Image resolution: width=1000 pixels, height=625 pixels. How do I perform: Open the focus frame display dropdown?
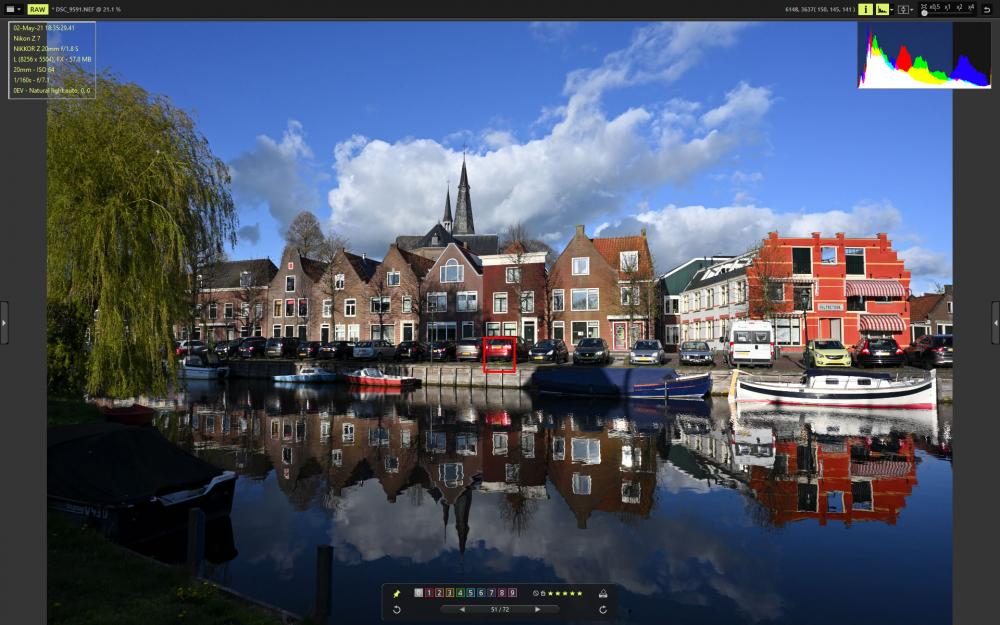click(x=912, y=10)
